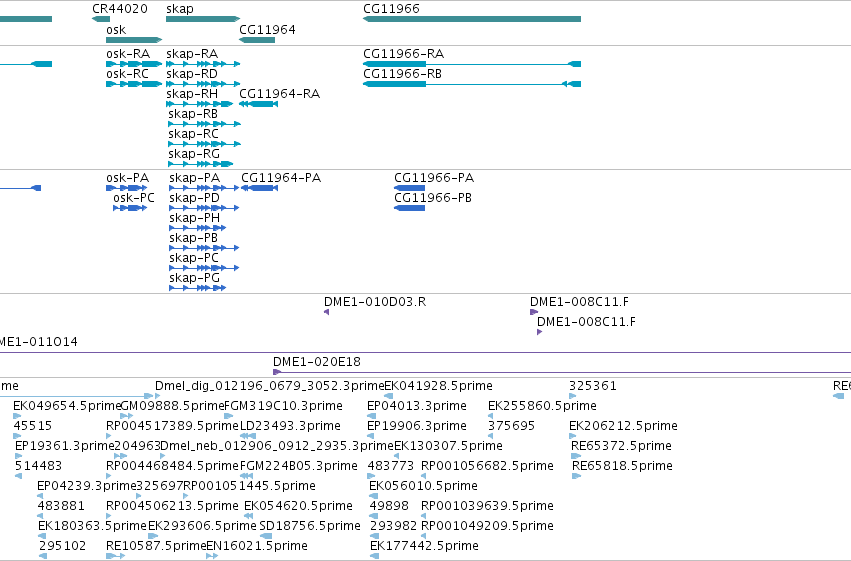
Task: Select the 325361 EST feature
Action: (x=573, y=396)
